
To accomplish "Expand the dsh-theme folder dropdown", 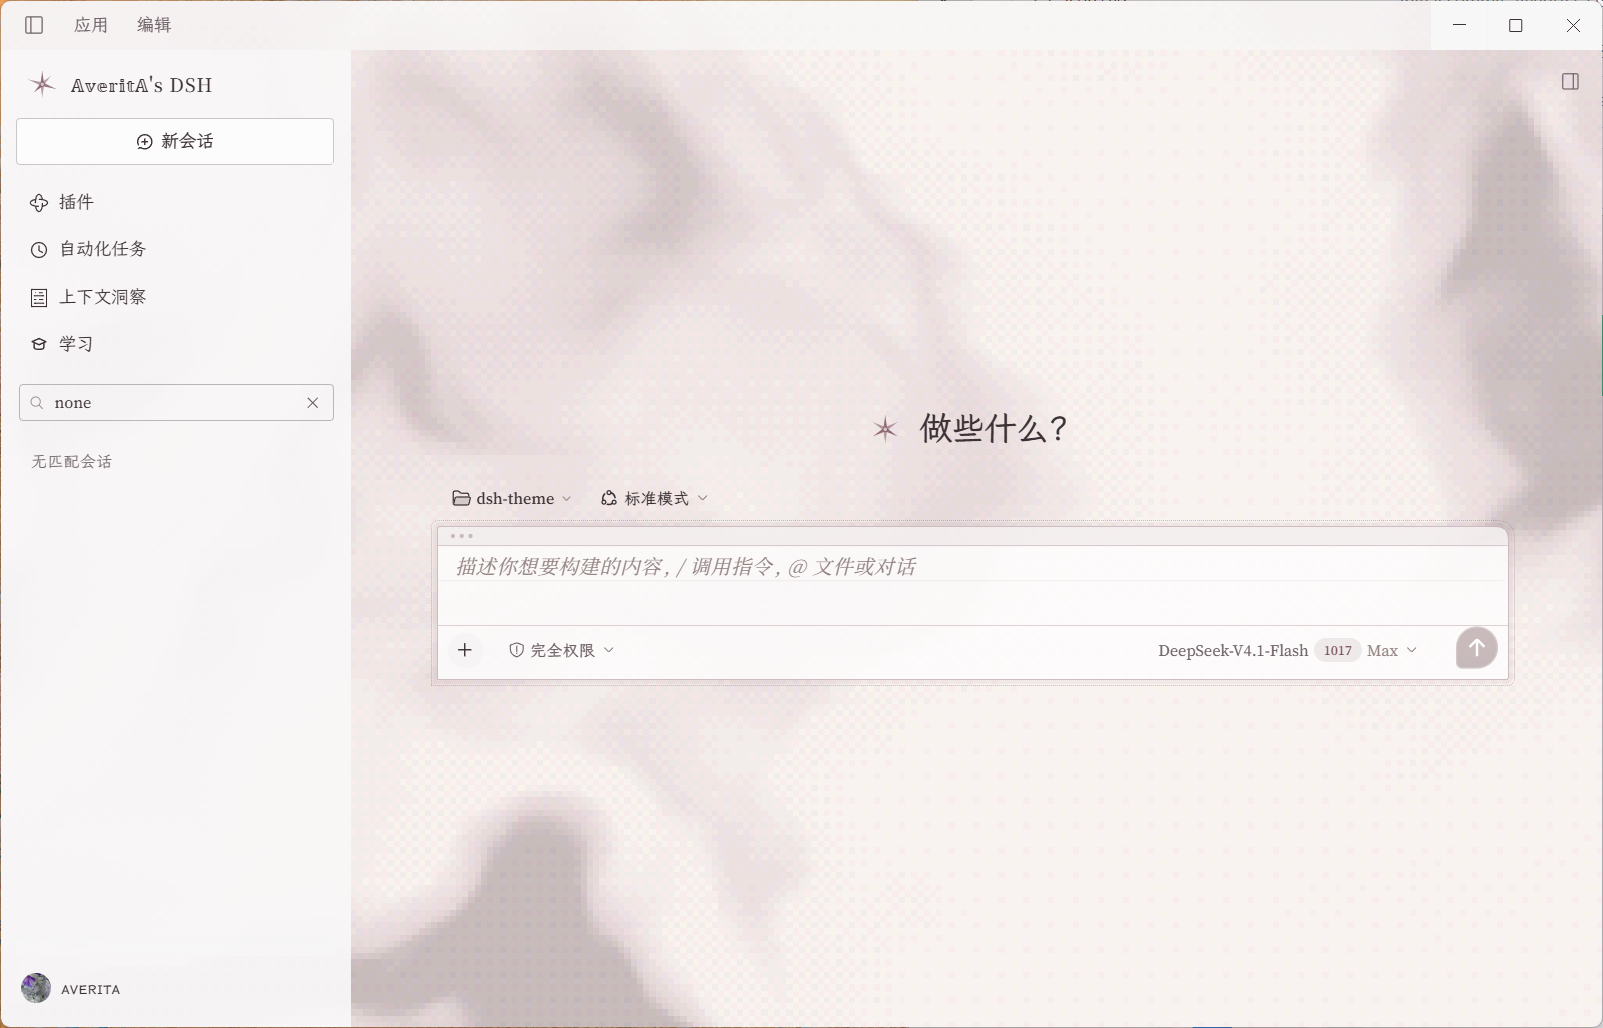I will coord(512,498).
